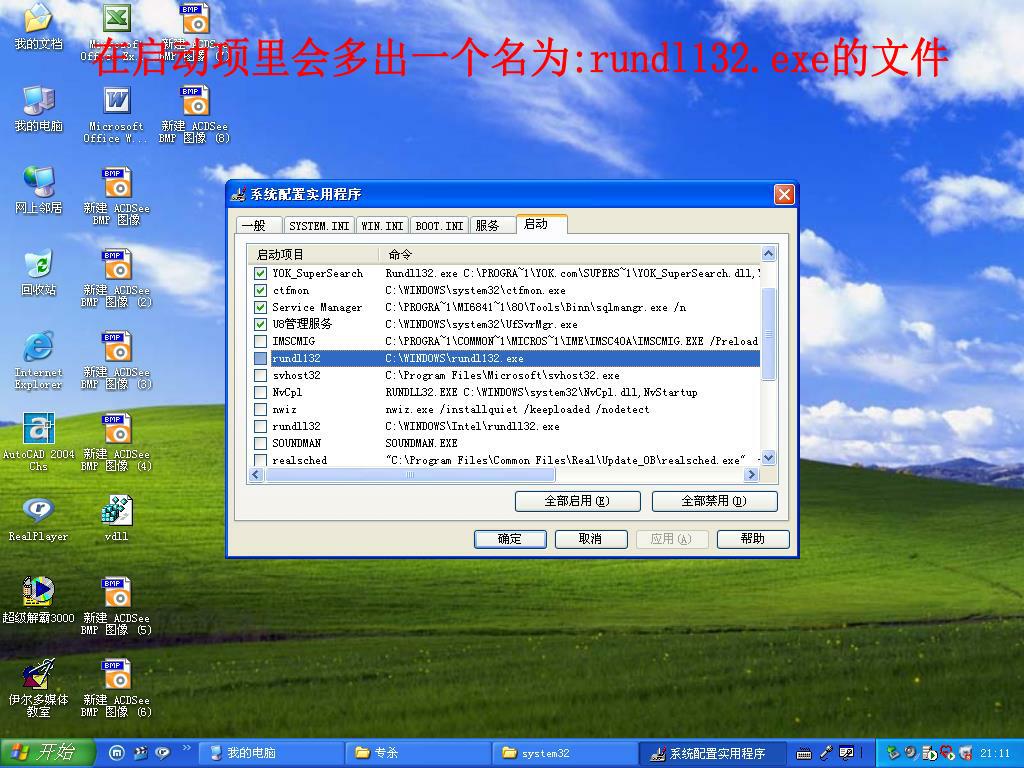Switch to the WIN.INI tab
This screenshot has width=1024, height=768.
[x=382, y=225]
